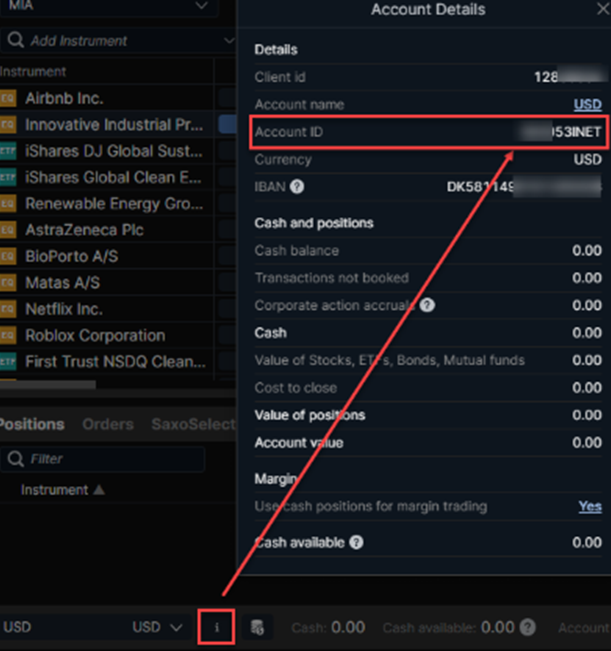
Task: Close the Account Details panel
Action: [x=596, y=10]
